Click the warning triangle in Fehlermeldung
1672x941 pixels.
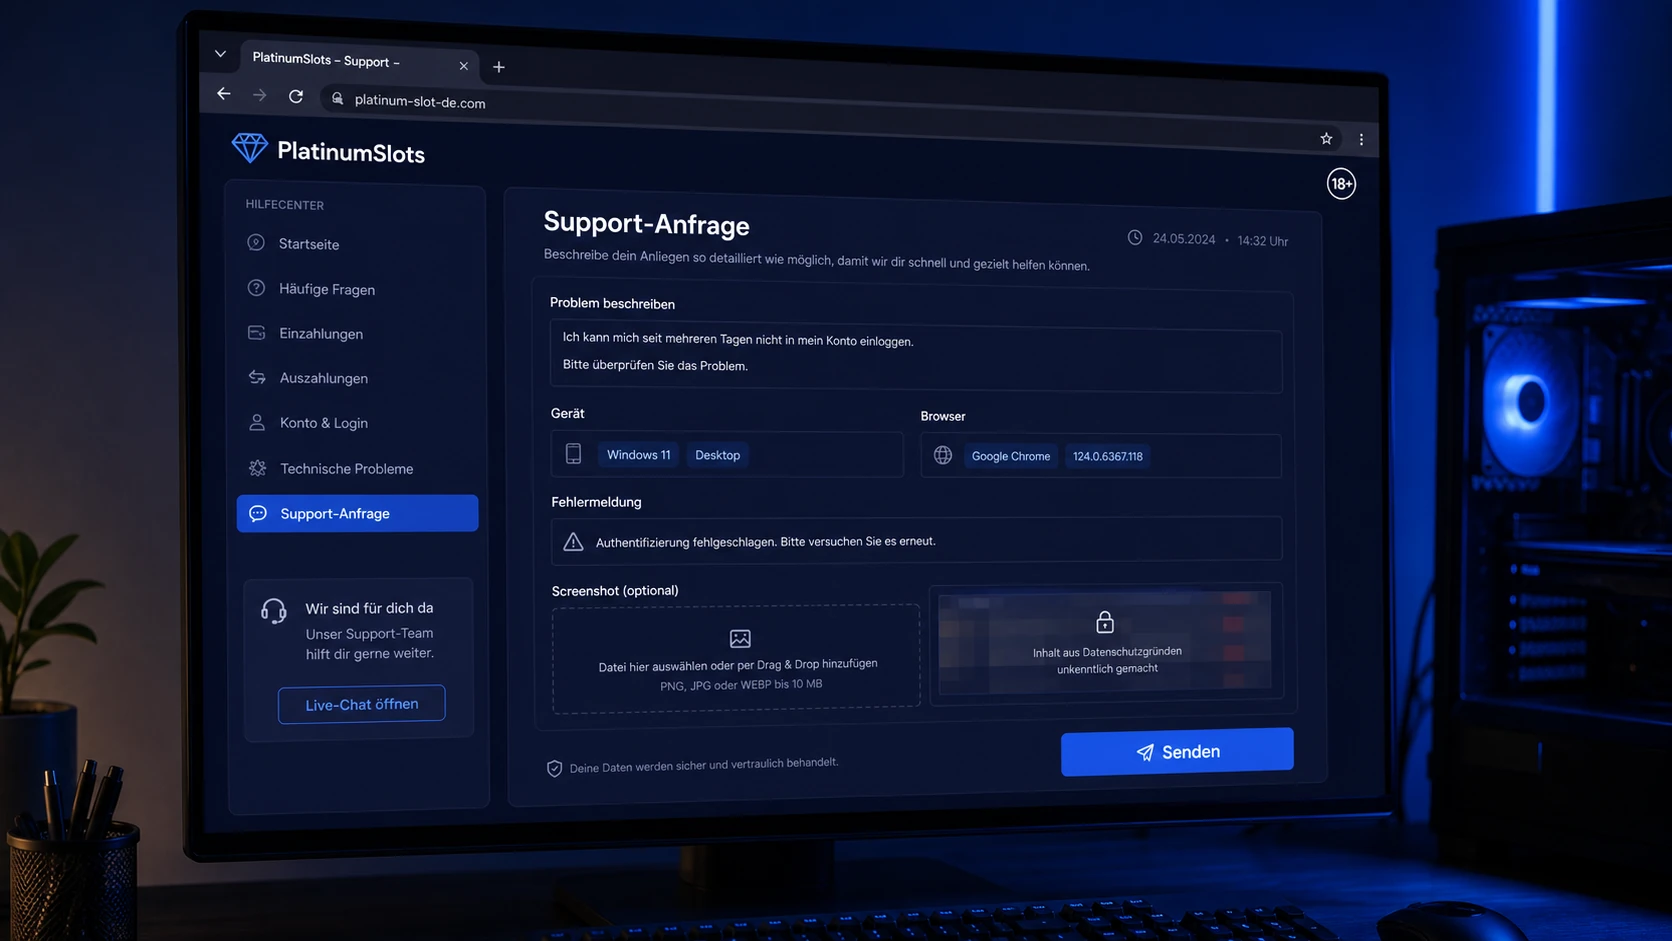(x=573, y=542)
